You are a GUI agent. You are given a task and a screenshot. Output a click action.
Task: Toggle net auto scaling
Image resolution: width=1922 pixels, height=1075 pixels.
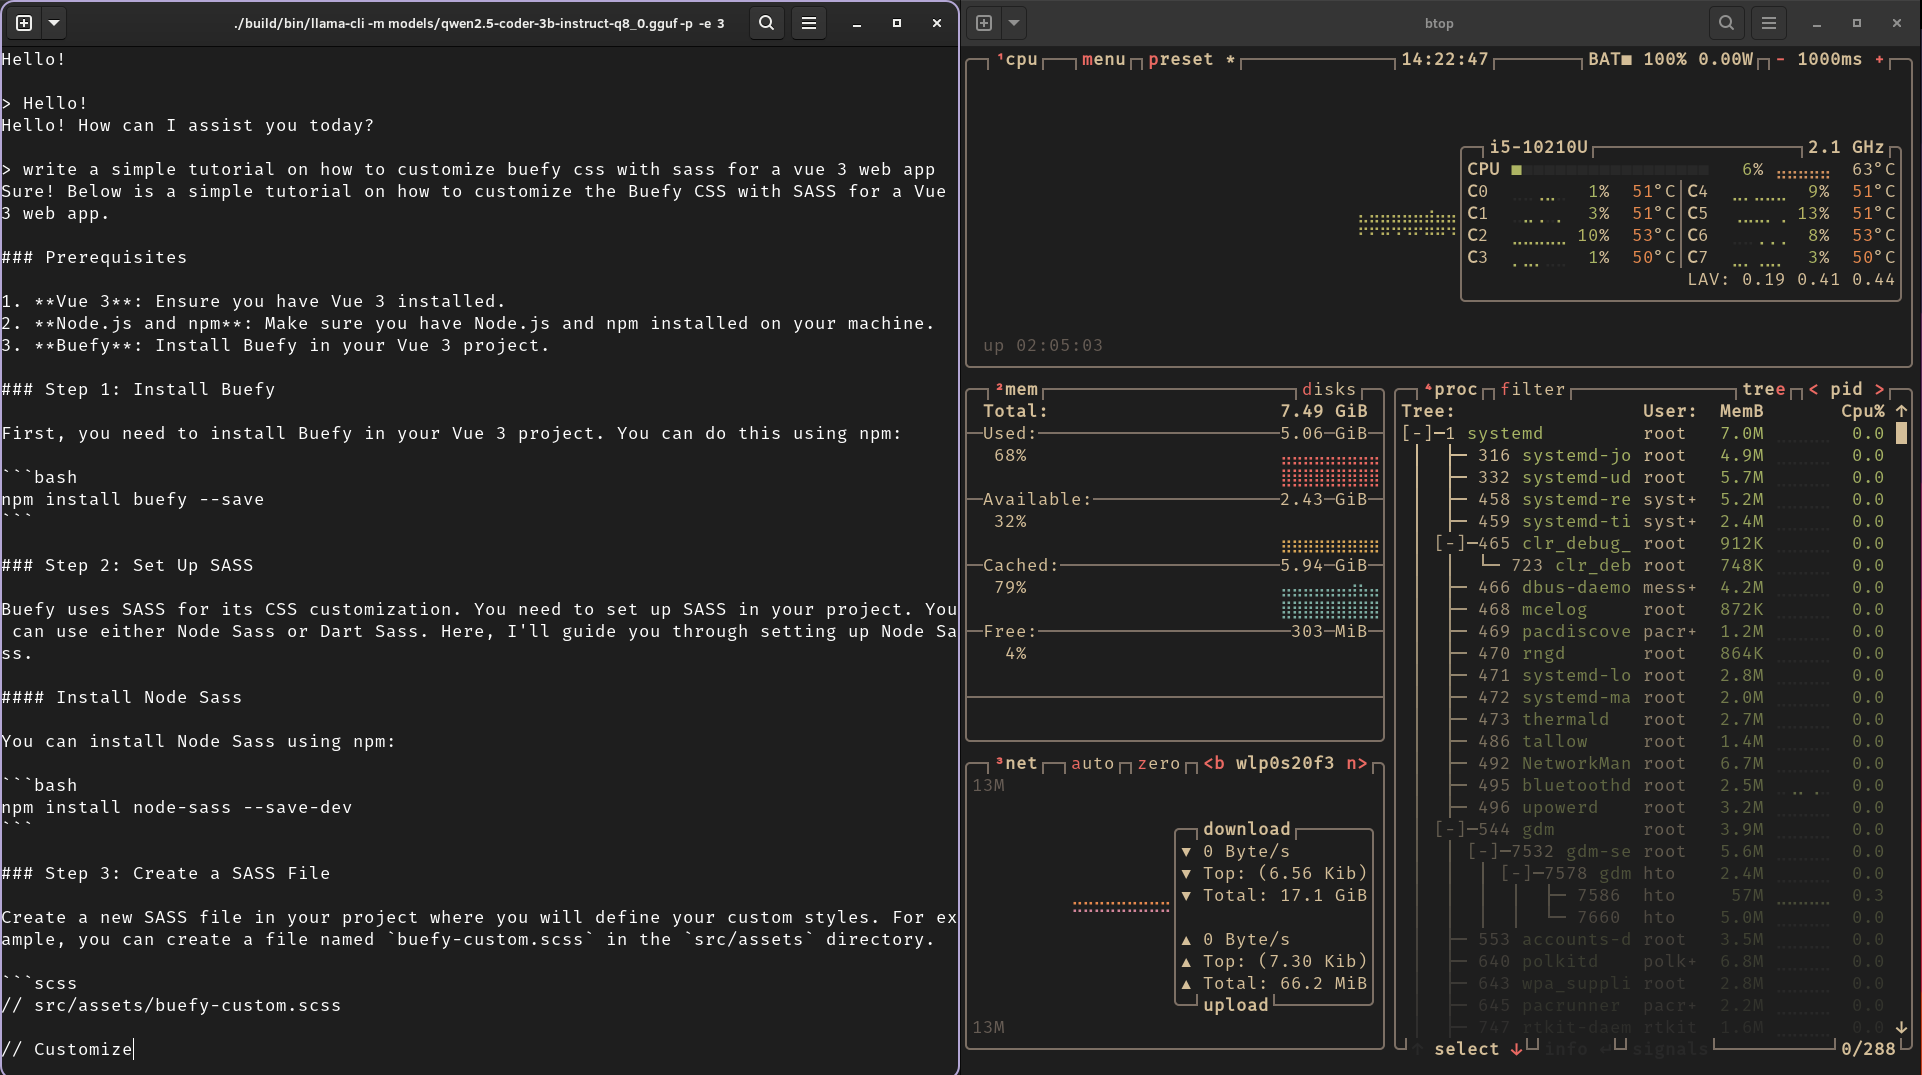pos(1092,763)
